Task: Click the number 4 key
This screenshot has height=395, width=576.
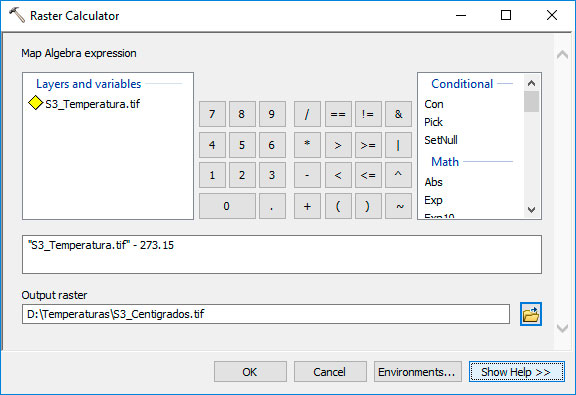Action: (x=212, y=145)
